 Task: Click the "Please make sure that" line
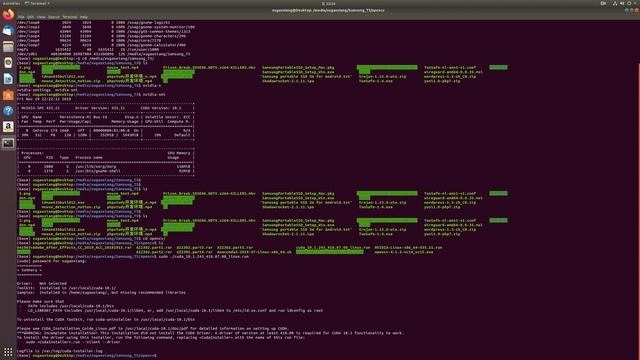(40, 301)
